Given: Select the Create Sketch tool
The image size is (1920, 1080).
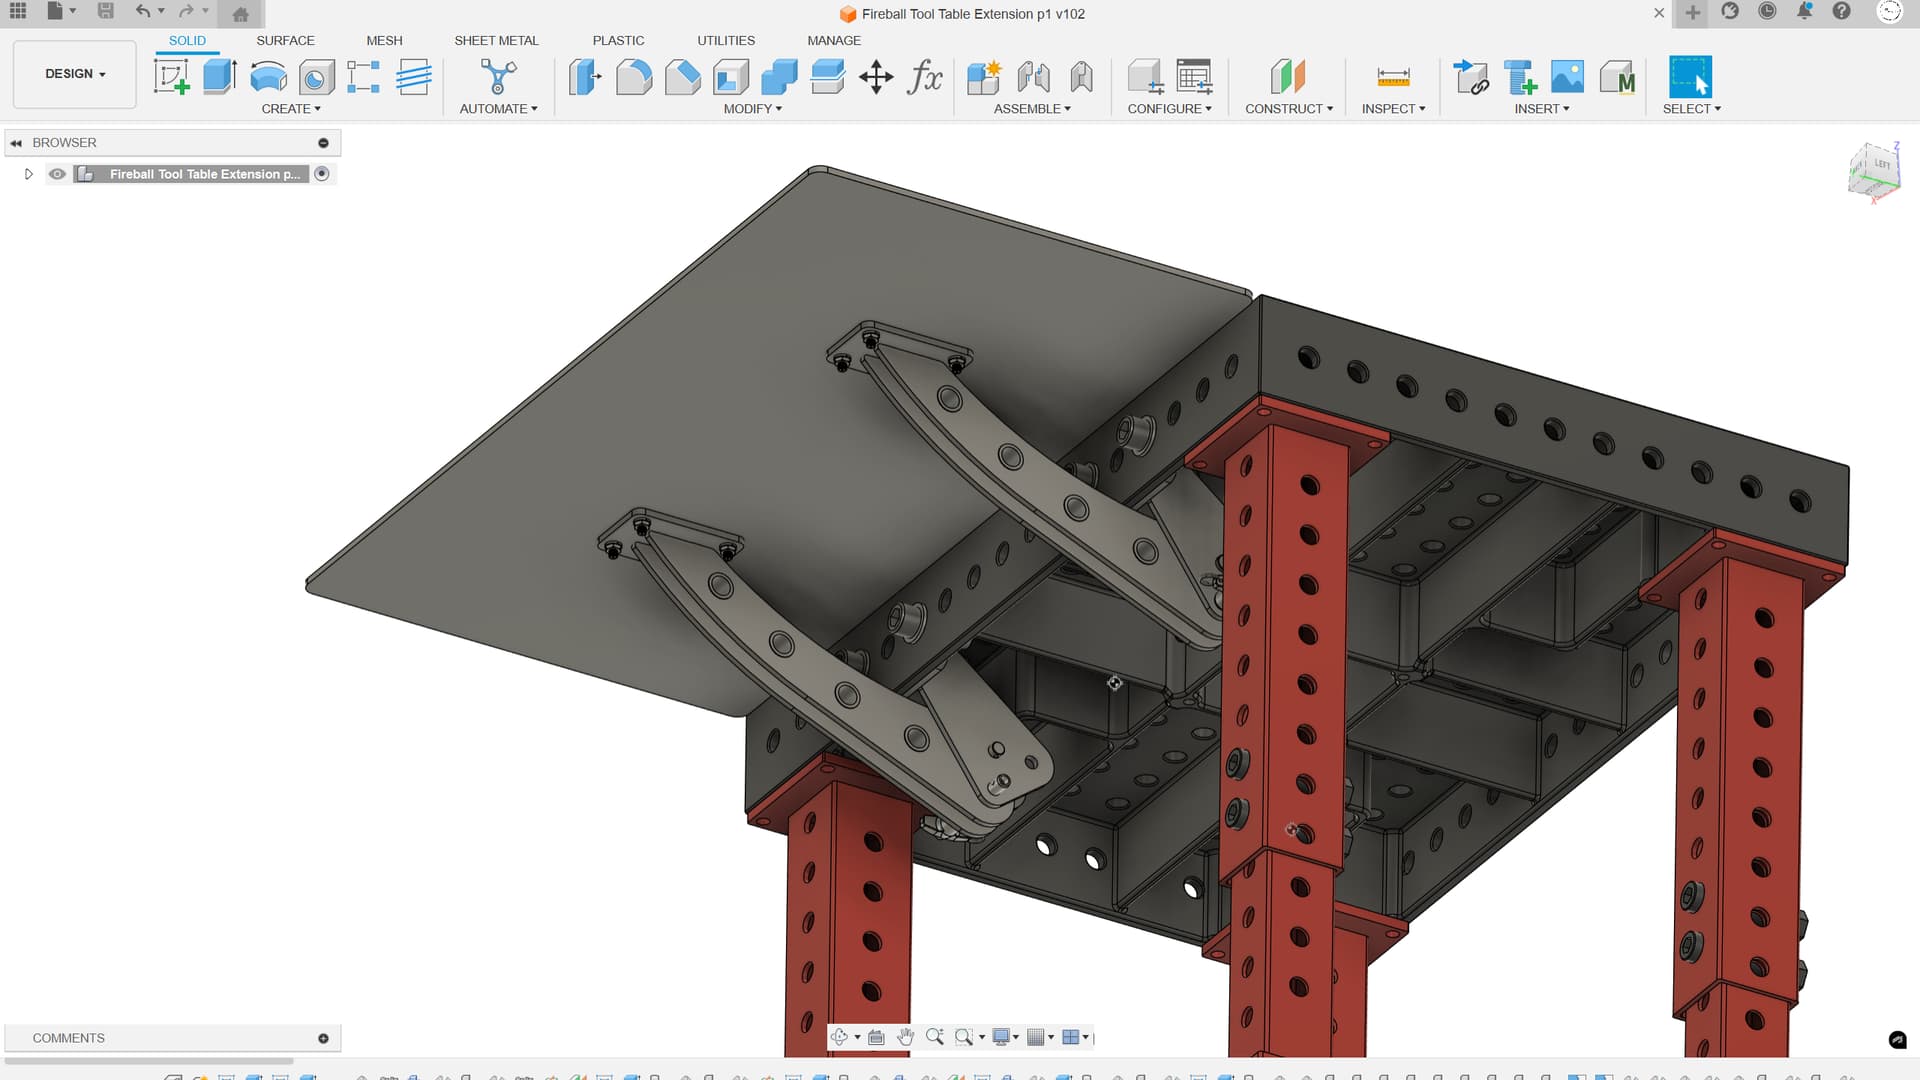Looking at the screenshot, I should tap(171, 77).
